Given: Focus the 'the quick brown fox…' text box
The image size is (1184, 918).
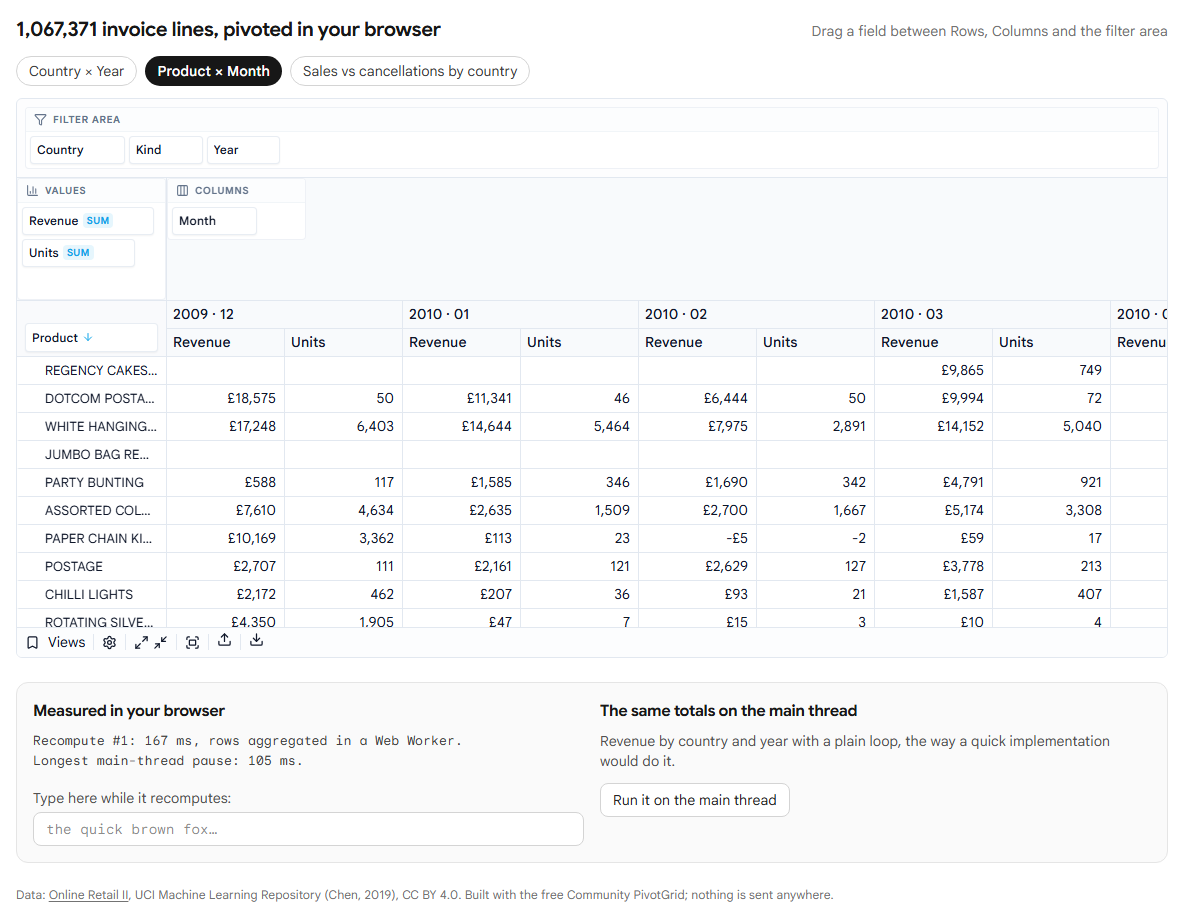Looking at the screenshot, I should [x=308, y=829].
